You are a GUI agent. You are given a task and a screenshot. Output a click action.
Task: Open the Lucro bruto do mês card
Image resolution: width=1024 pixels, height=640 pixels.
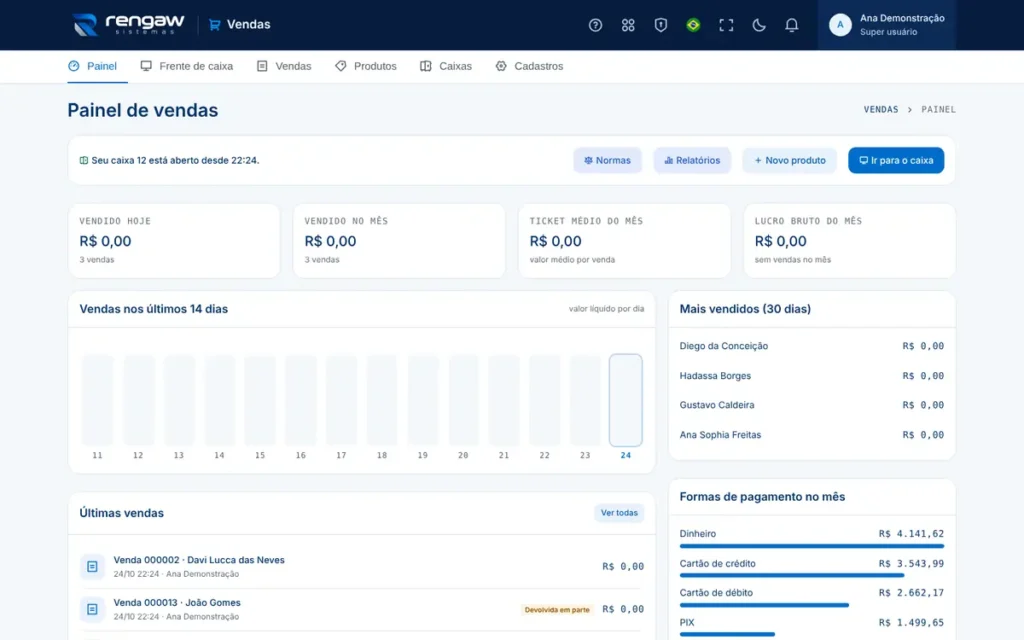[850, 240]
